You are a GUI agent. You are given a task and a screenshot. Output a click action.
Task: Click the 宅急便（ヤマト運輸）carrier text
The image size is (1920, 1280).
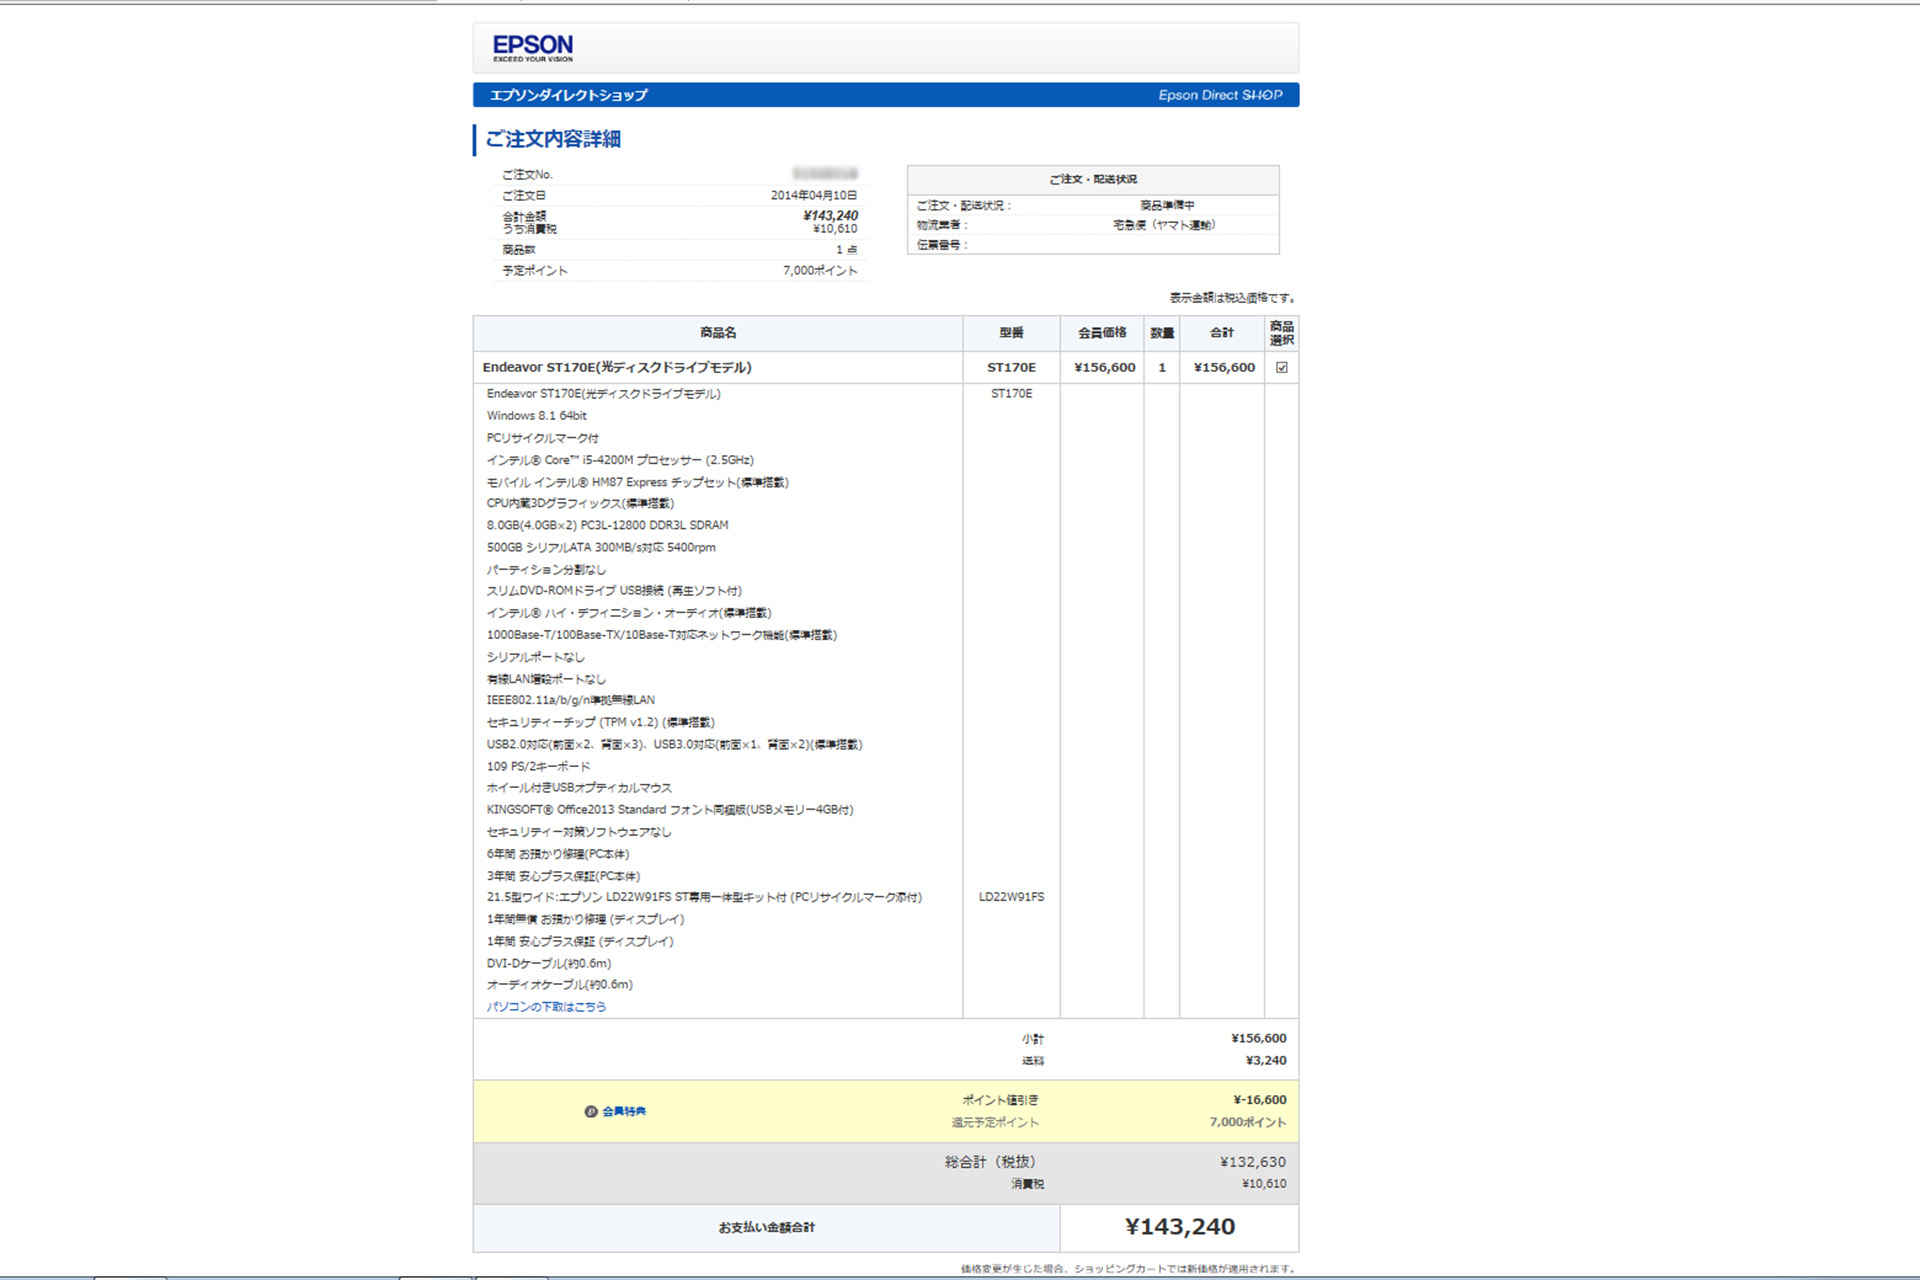click(x=1164, y=225)
